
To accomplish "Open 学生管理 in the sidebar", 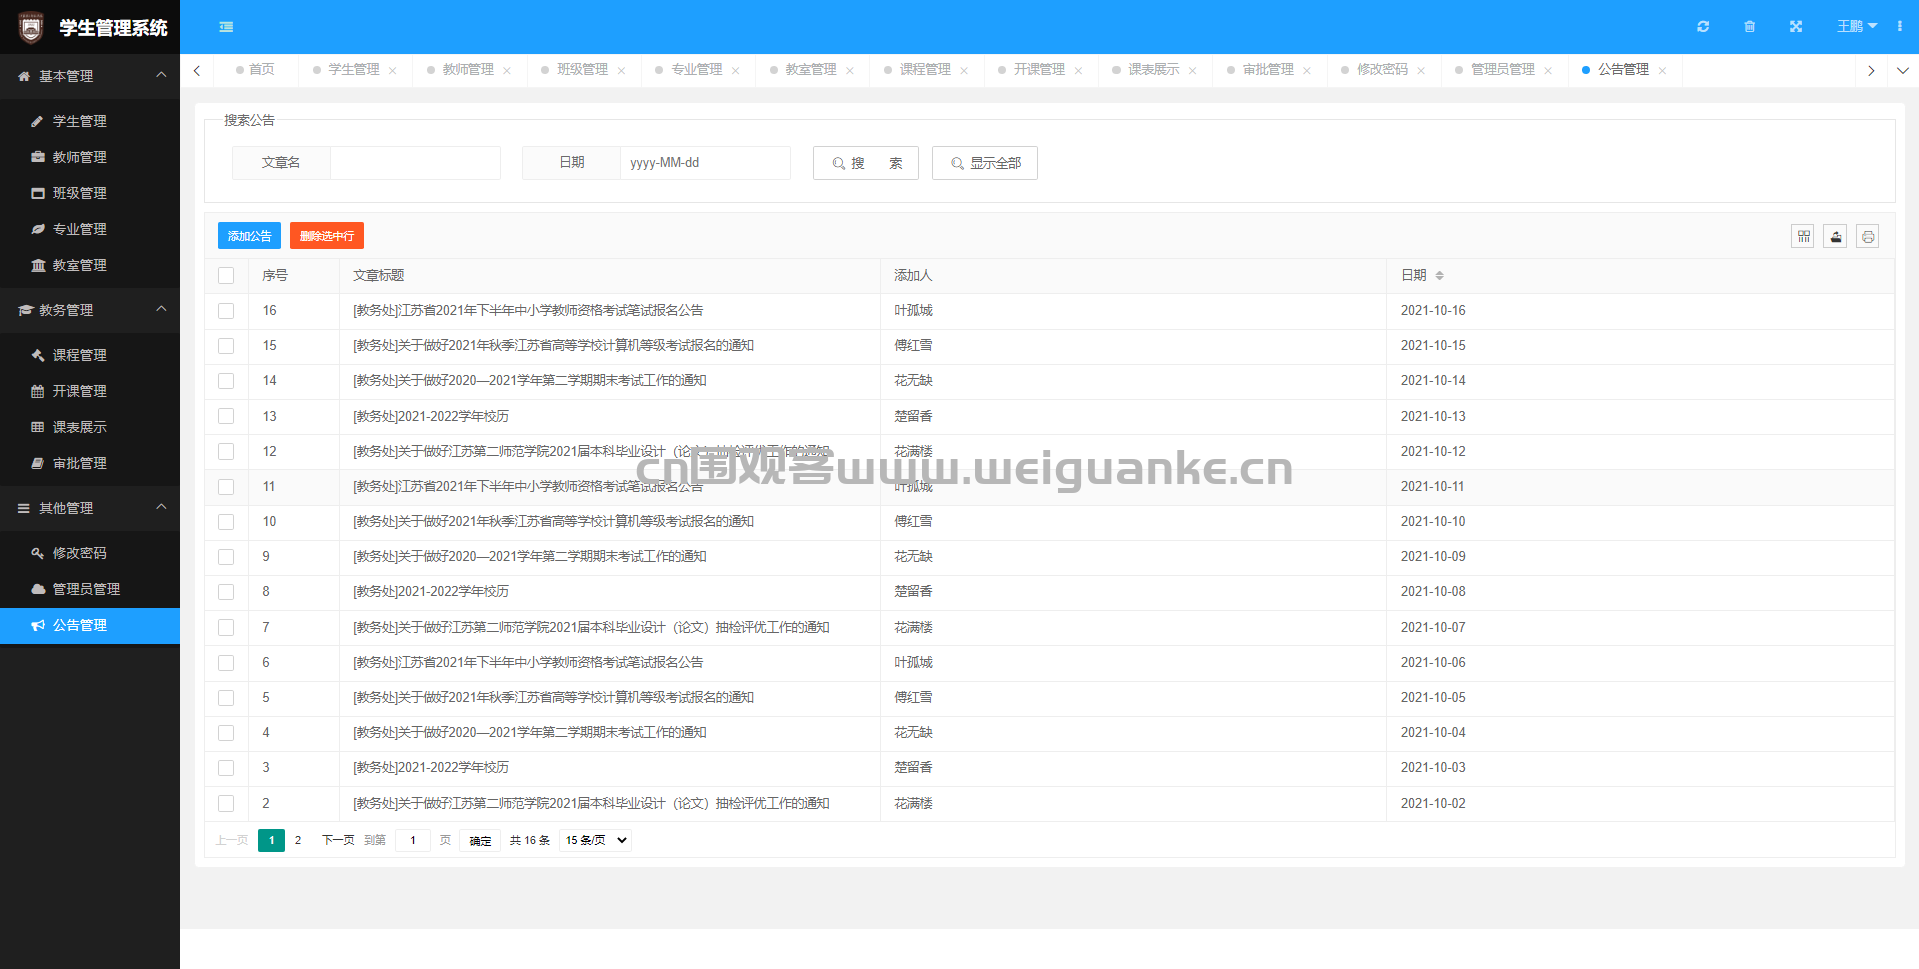I will (x=90, y=121).
